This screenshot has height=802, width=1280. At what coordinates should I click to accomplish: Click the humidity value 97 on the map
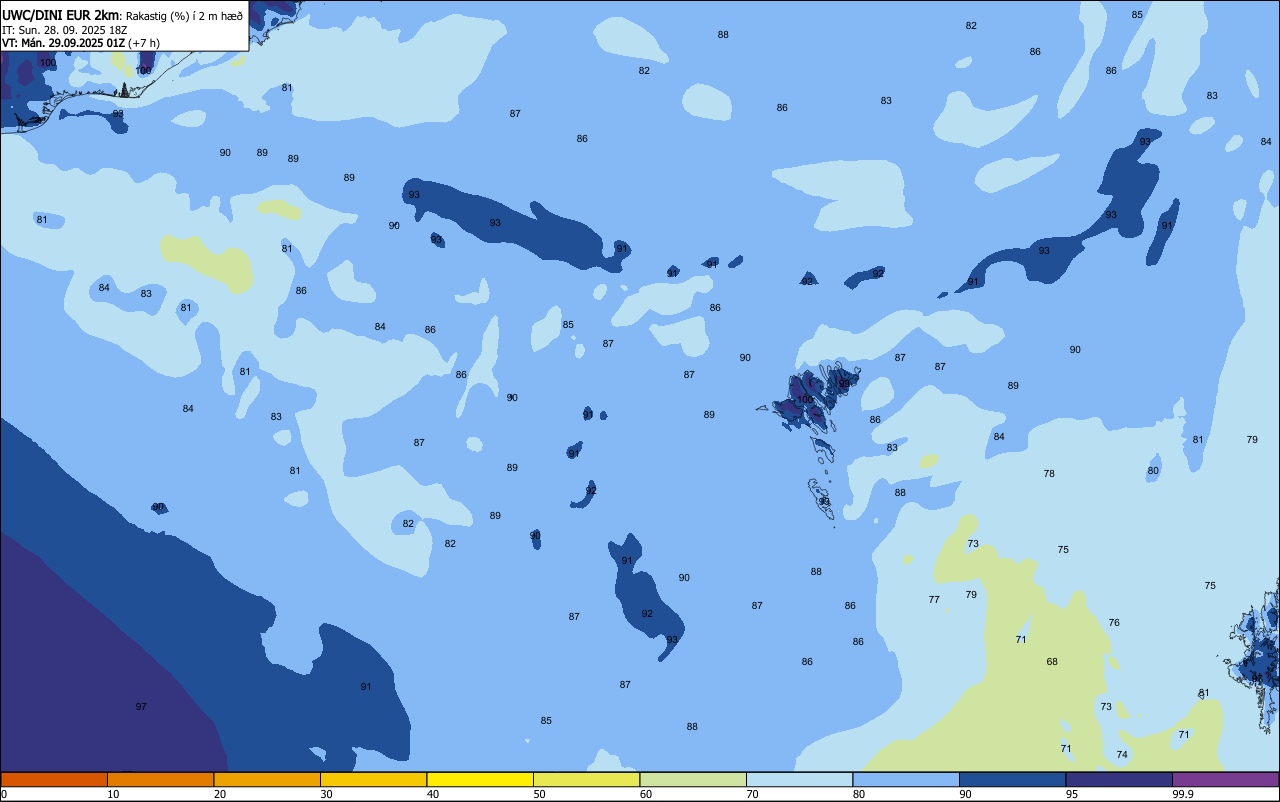(141, 707)
